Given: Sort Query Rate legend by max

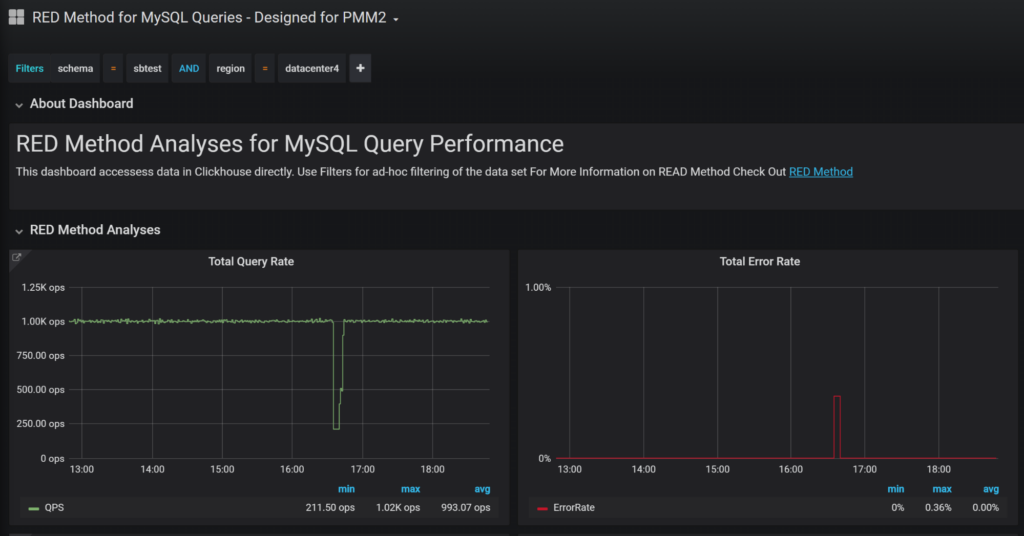Looking at the screenshot, I should pos(410,489).
